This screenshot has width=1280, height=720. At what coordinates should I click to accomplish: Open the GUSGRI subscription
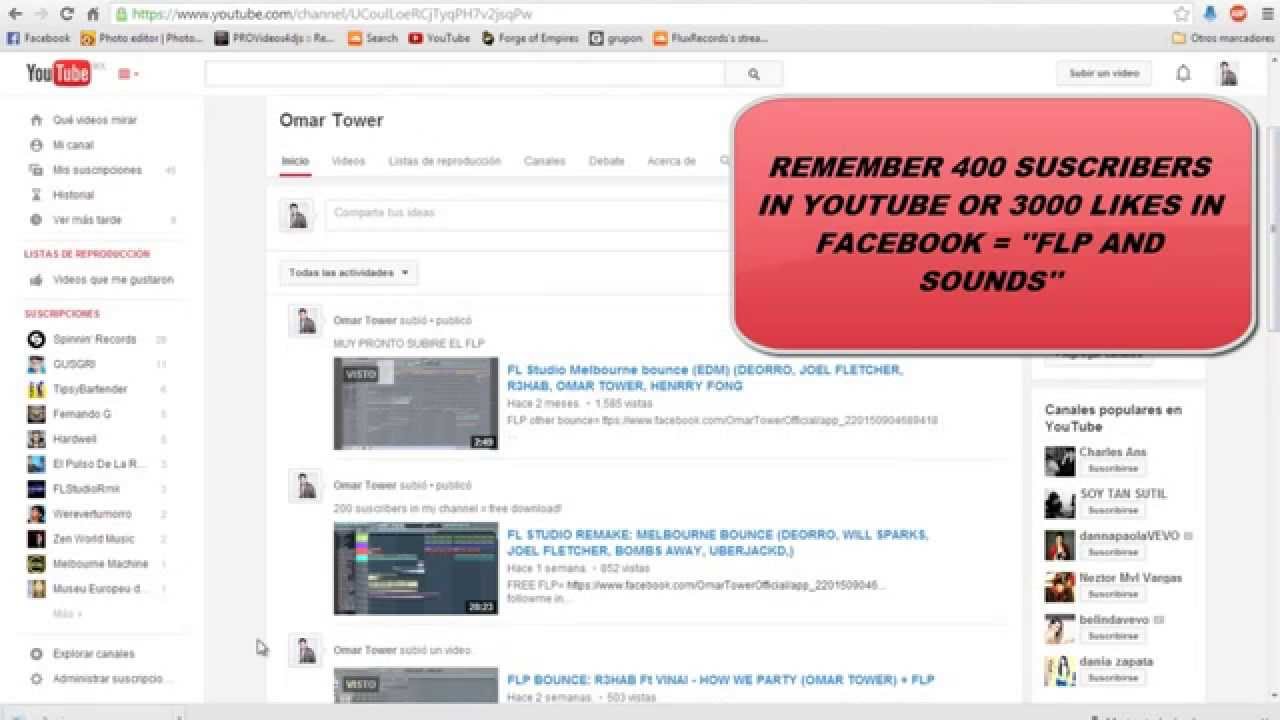coord(74,364)
